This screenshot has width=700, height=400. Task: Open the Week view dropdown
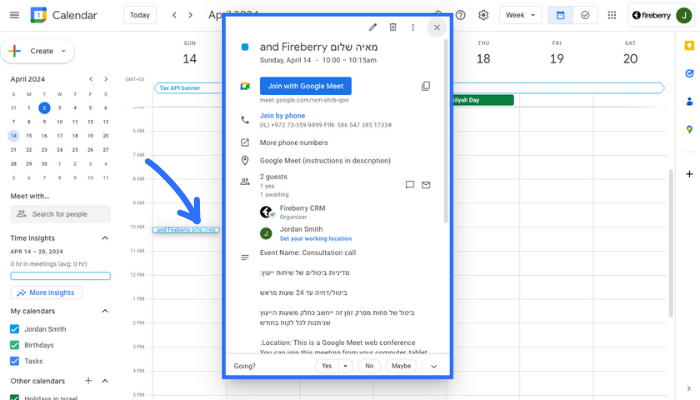521,15
